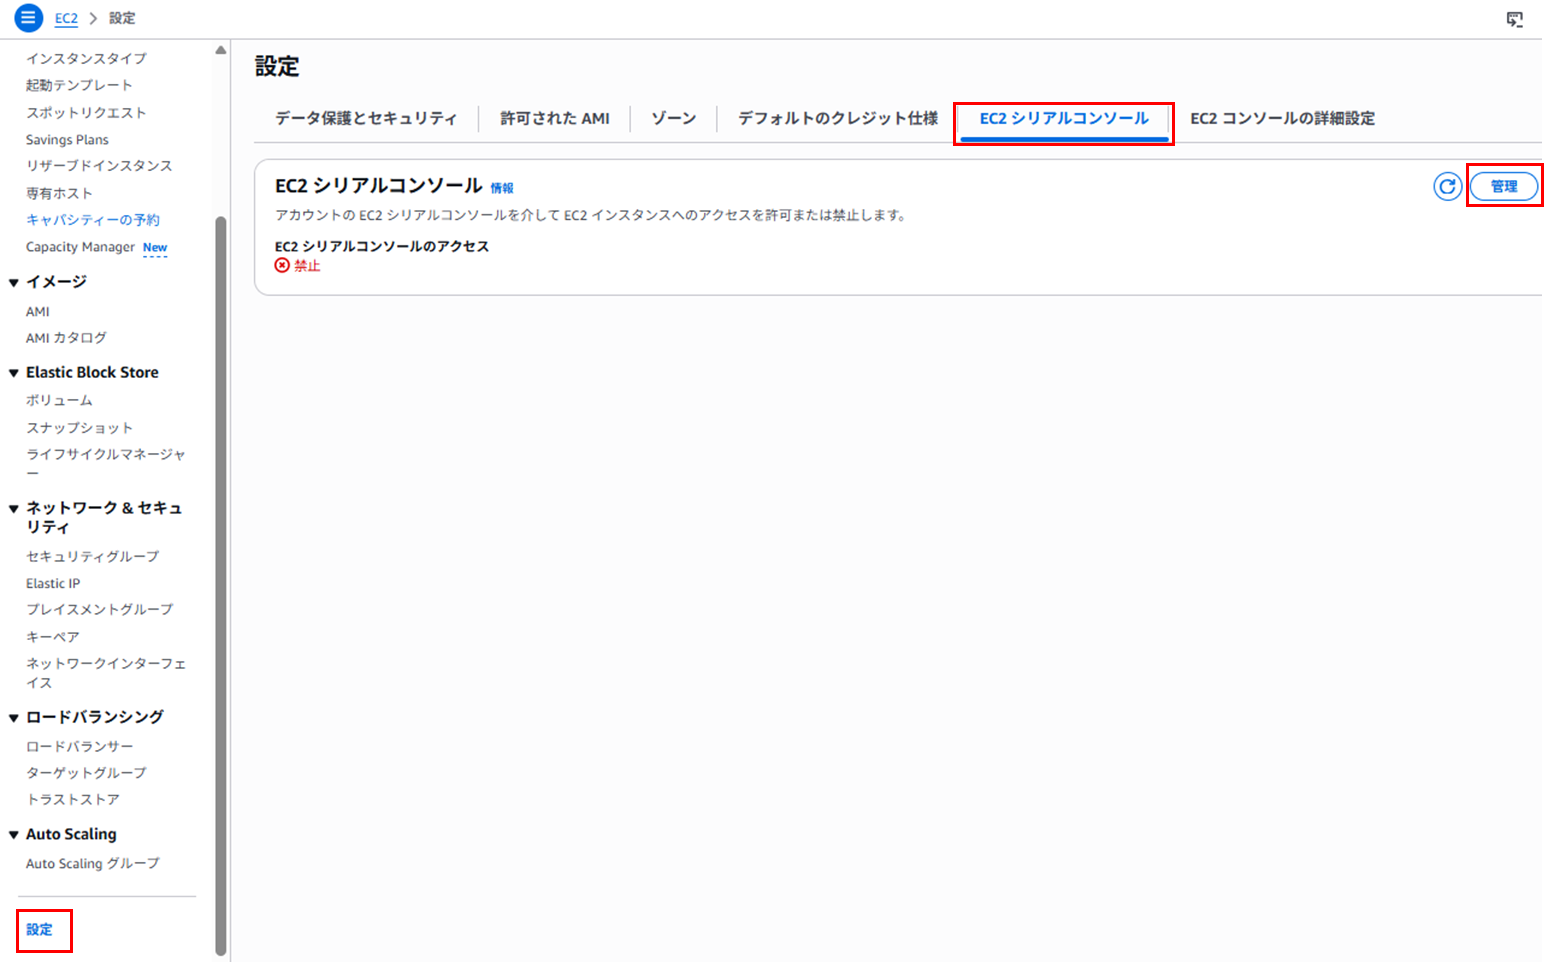Click the sidebar vertical scrollbar thumb
This screenshot has width=1544, height=962.
(221, 586)
